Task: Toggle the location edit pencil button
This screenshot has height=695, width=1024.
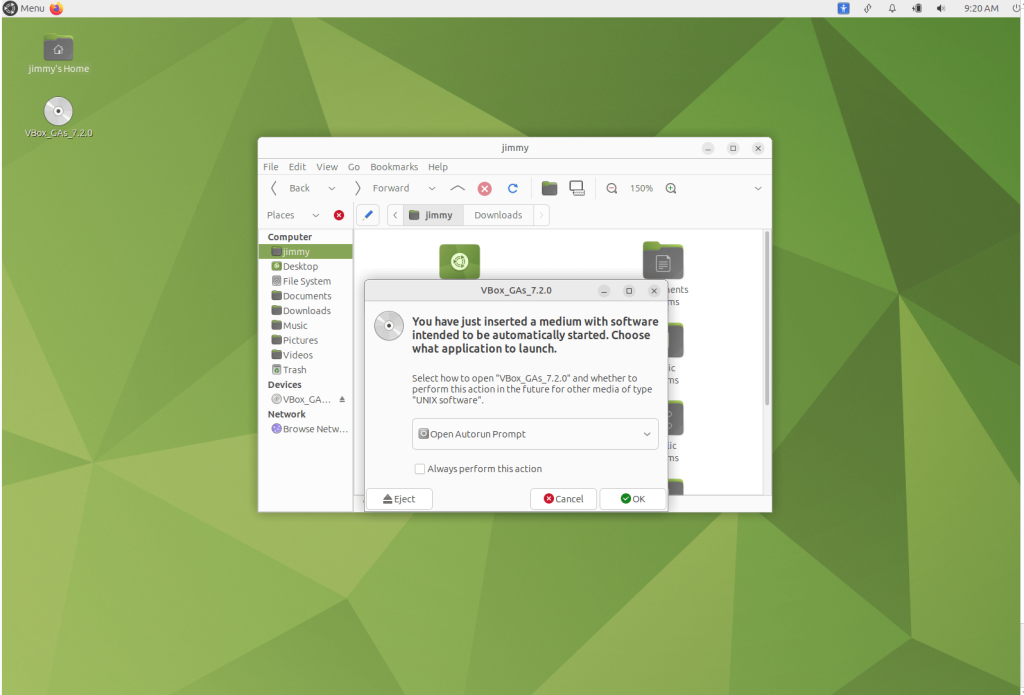Action: click(368, 215)
